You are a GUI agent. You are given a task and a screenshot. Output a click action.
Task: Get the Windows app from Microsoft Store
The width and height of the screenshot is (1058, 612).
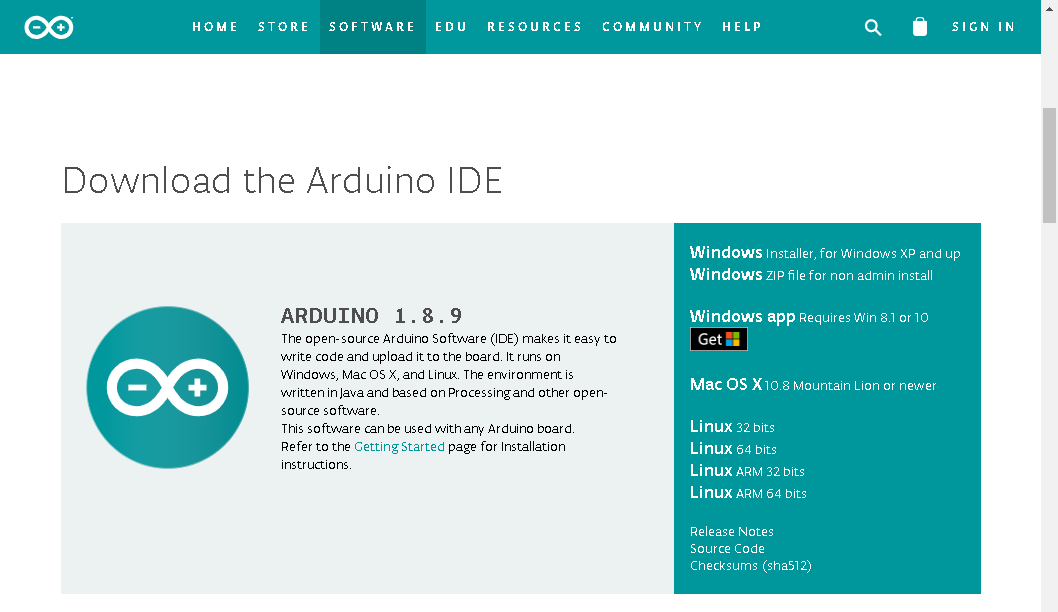719,339
